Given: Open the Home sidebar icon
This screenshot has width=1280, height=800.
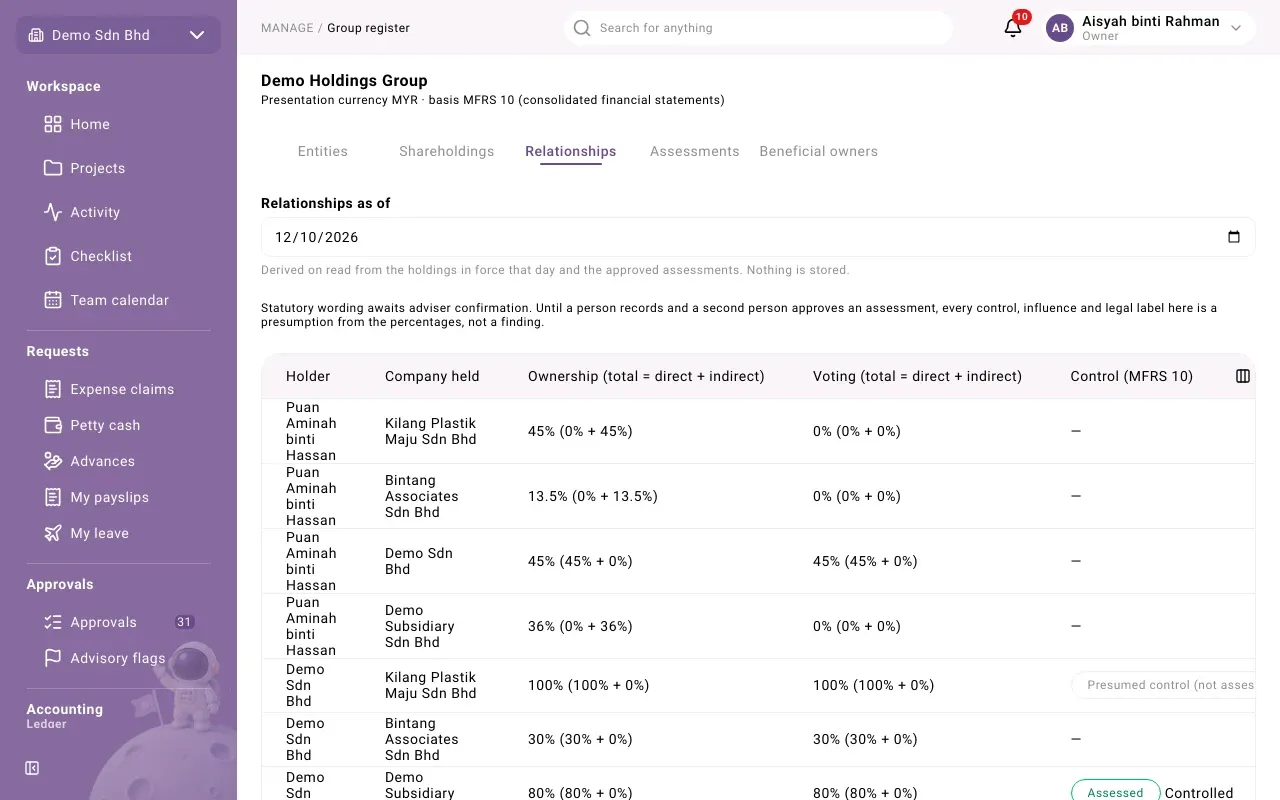Looking at the screenshot, I should (53, 124).
